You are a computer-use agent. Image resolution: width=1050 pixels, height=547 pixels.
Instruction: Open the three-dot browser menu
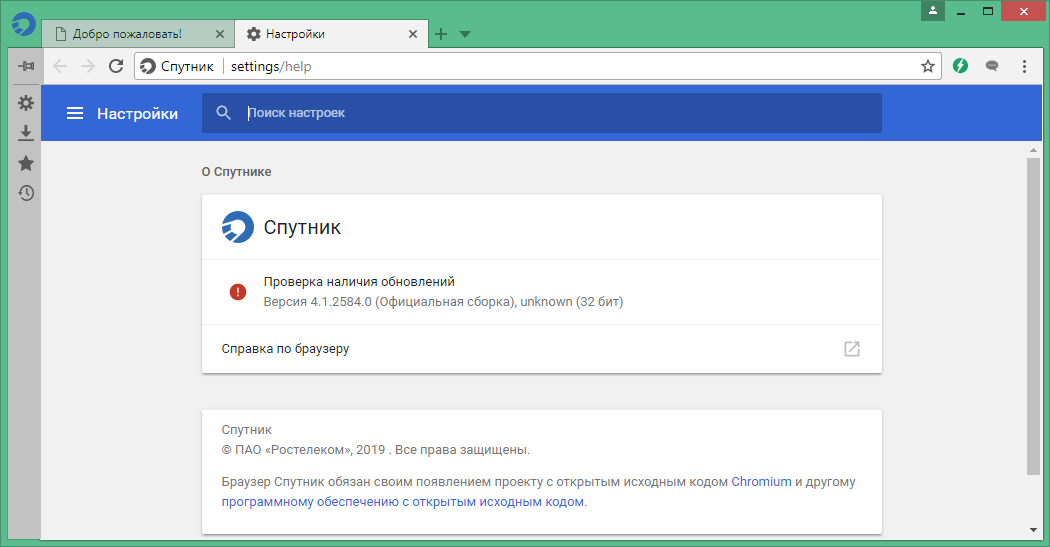[1024, 66]
